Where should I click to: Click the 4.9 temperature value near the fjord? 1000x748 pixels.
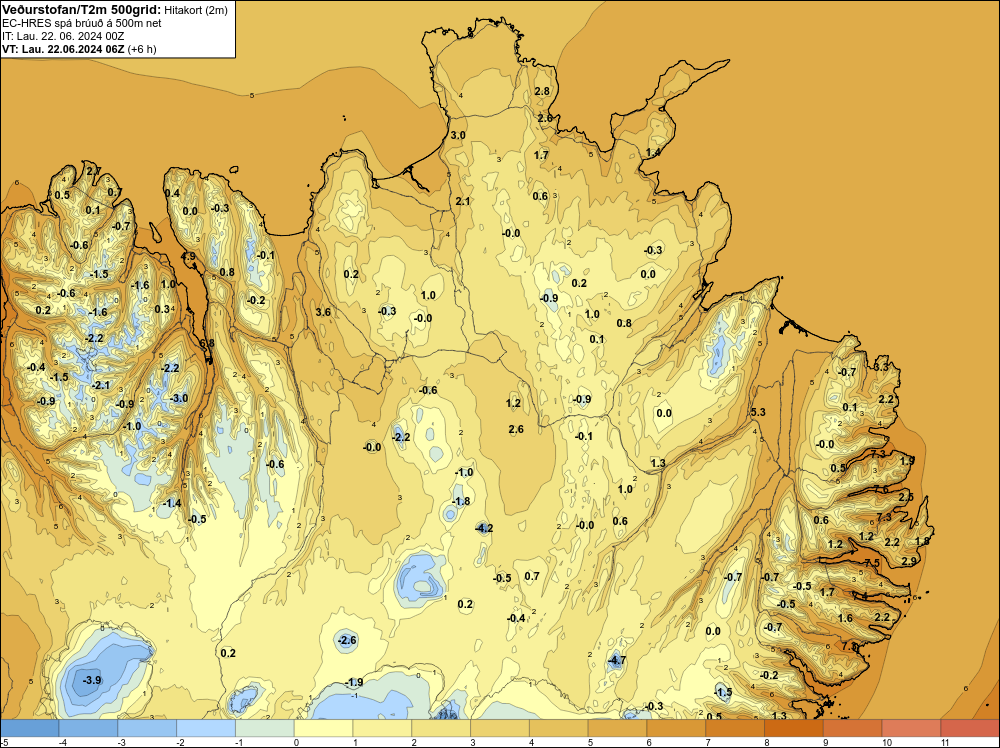pos(189,256)
